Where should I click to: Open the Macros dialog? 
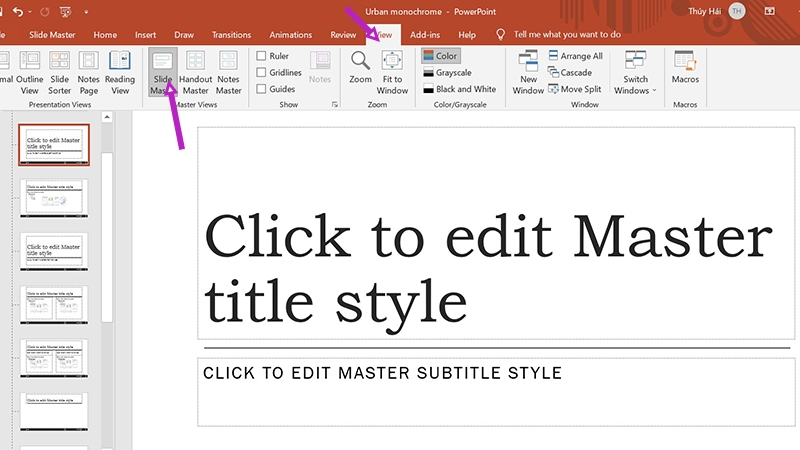[685, 67]
